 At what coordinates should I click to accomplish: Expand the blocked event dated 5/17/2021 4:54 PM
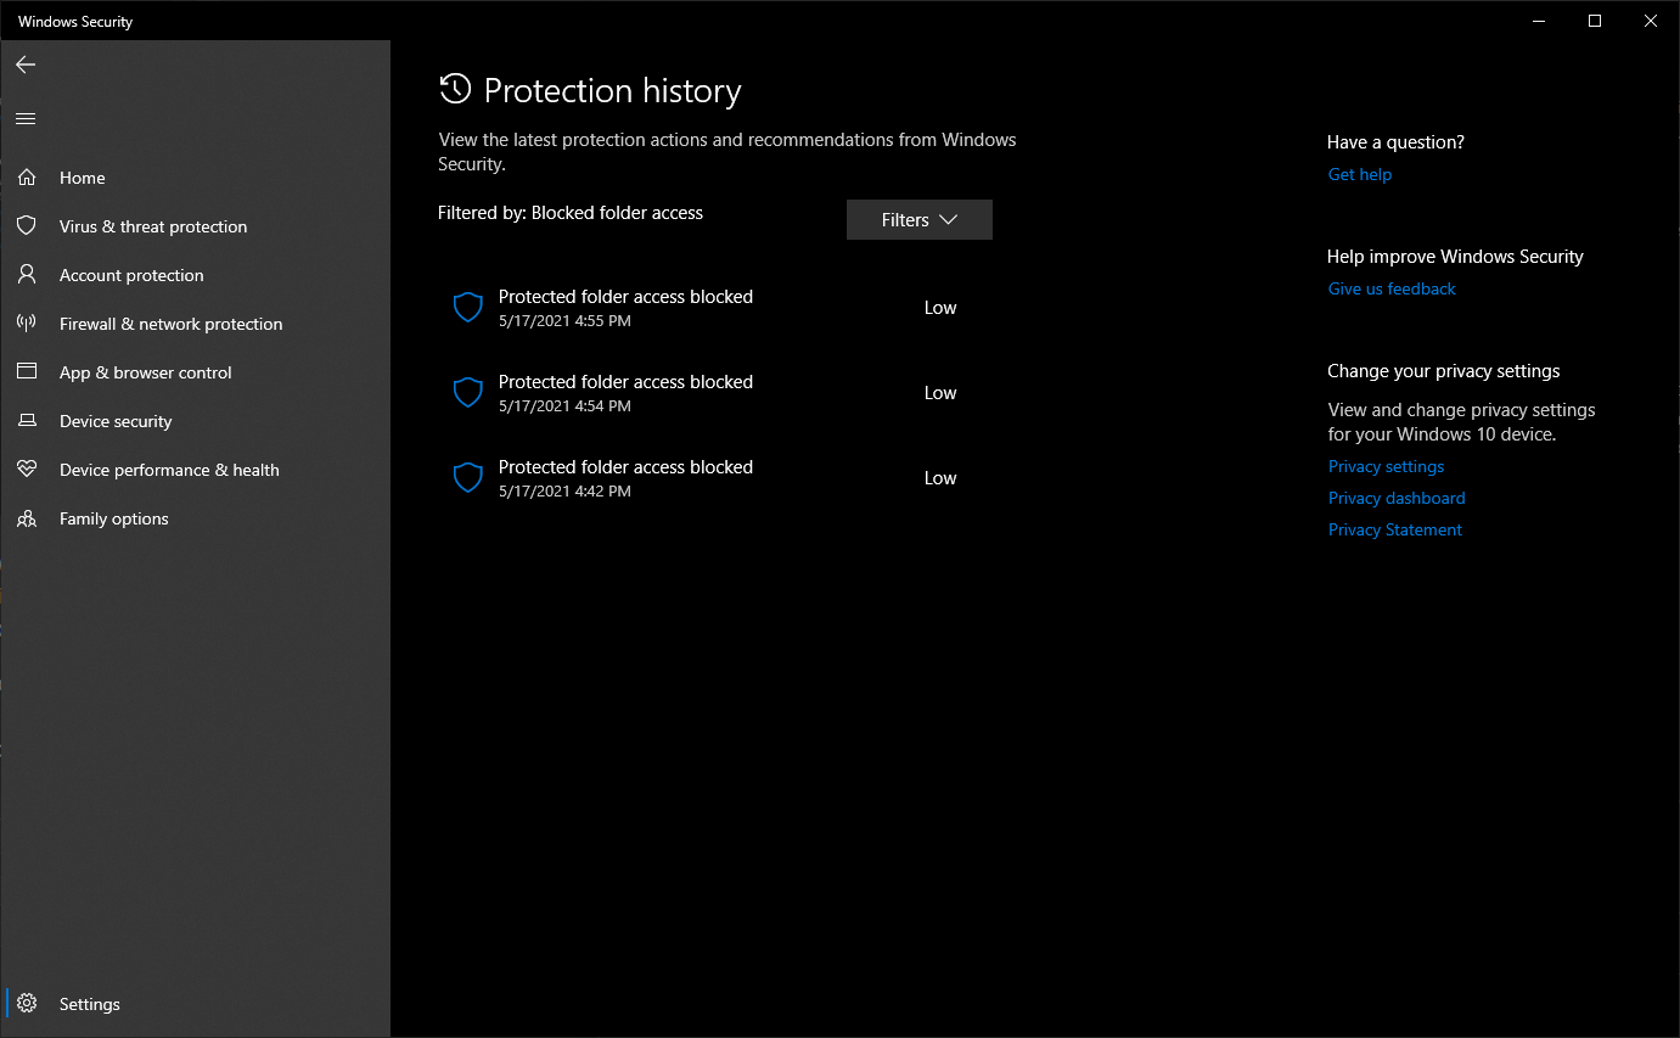pos(715,392)
